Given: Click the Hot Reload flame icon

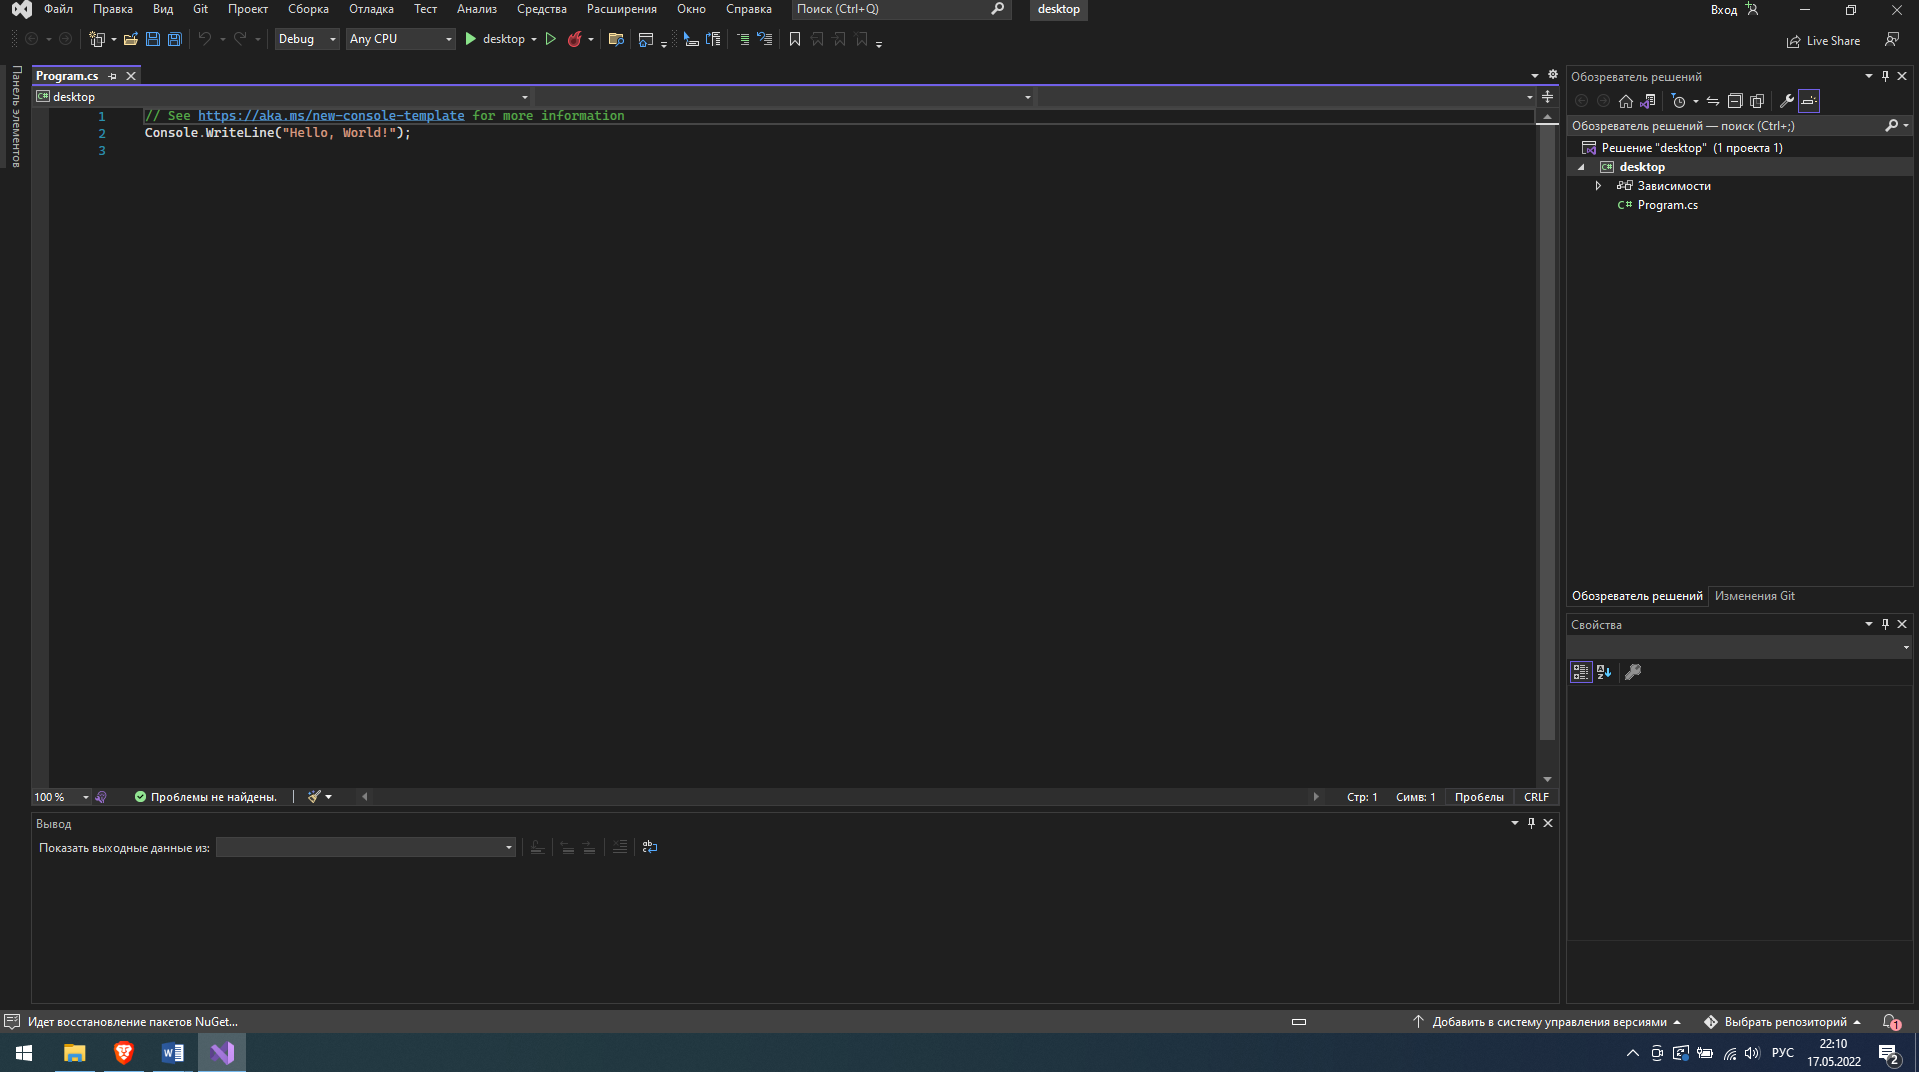Looking at the screenshot, I should [575, 39].
